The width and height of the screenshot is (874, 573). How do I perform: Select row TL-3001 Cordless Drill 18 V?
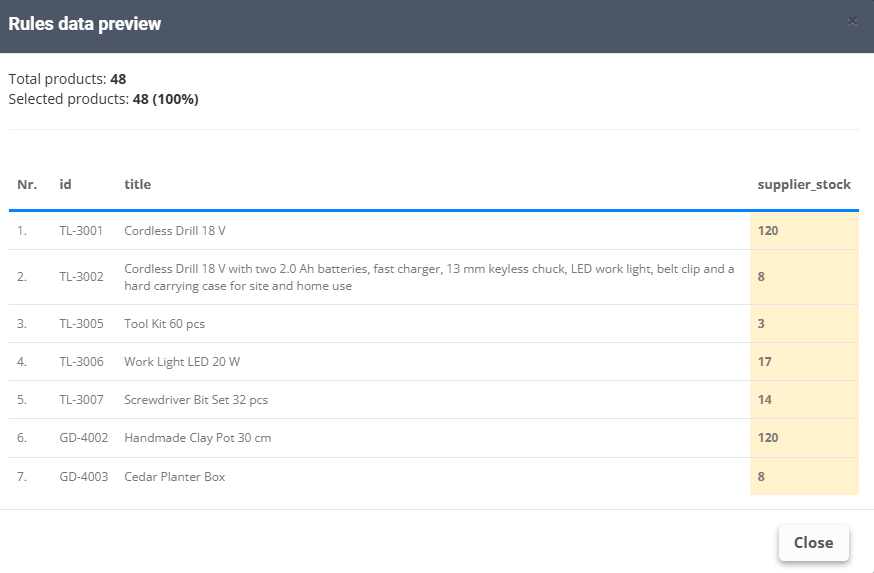434,231
